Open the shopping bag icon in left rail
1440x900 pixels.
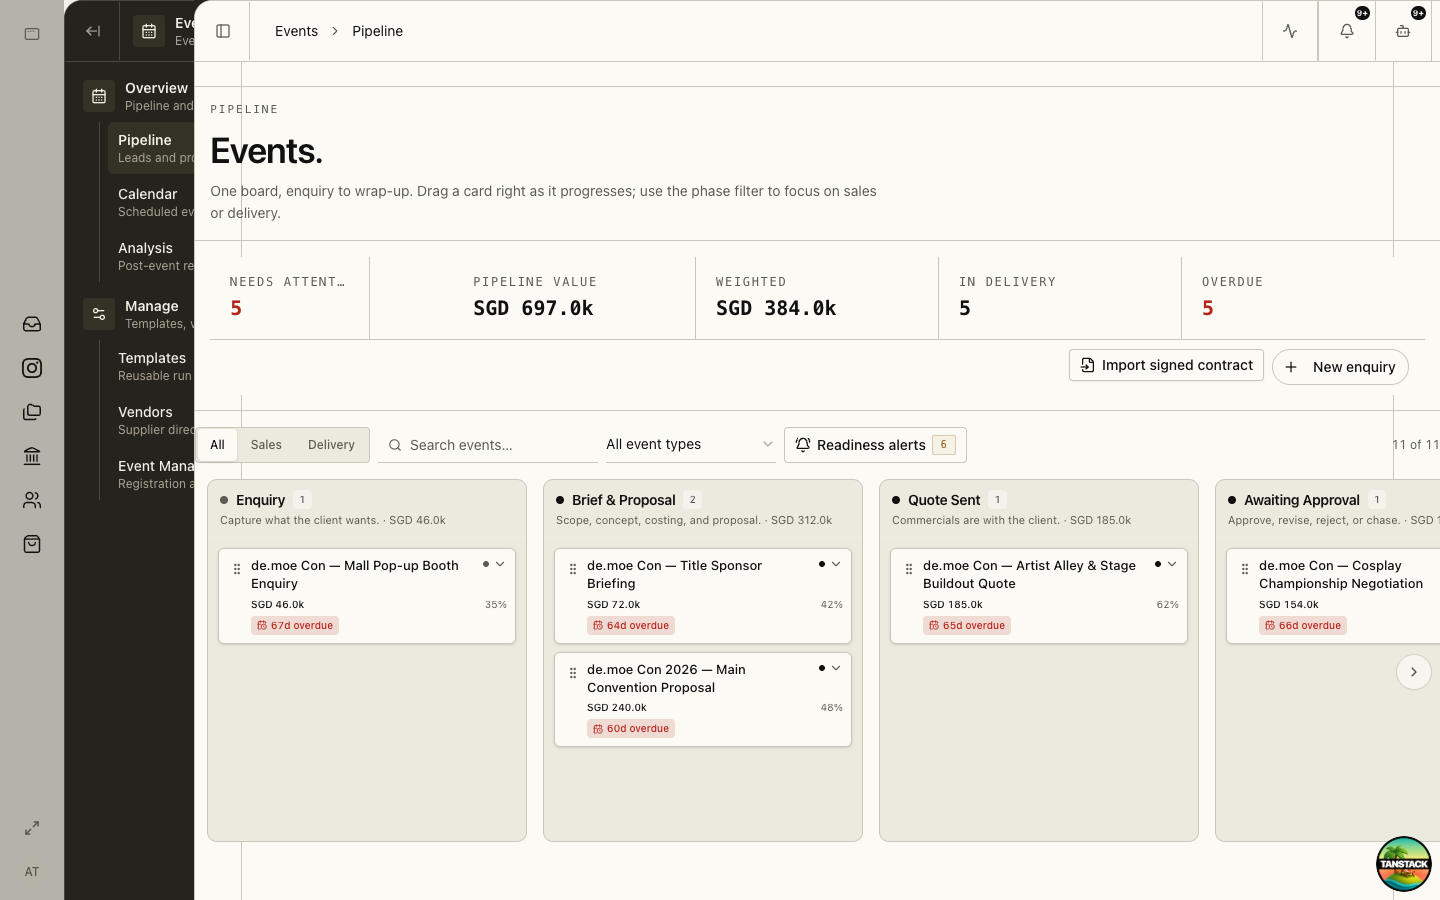(32, 544)
